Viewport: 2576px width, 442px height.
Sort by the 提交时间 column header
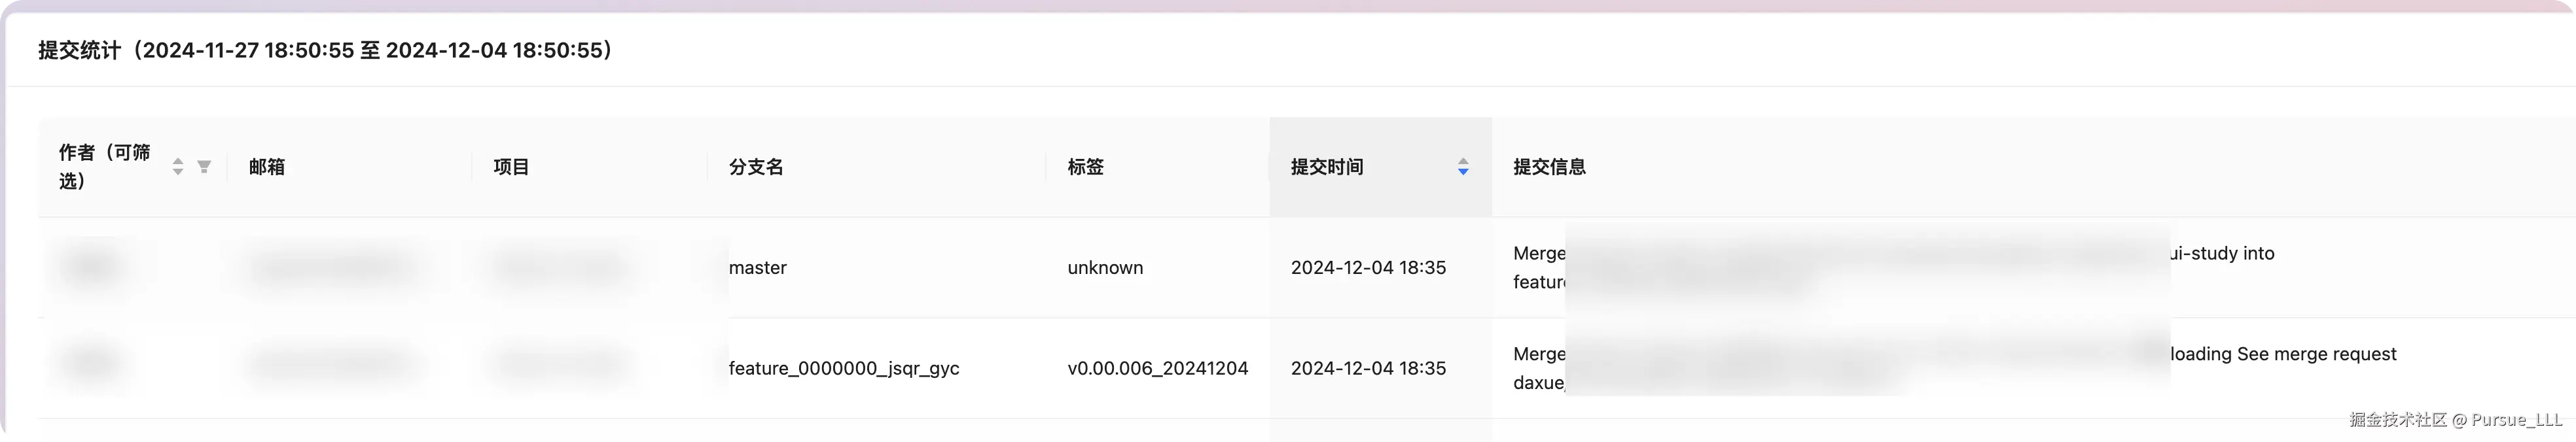[1327, 167]
